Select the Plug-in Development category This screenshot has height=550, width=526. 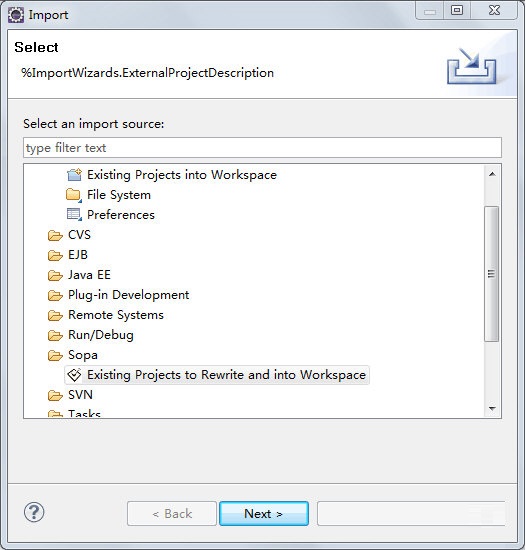pos(128,295)
